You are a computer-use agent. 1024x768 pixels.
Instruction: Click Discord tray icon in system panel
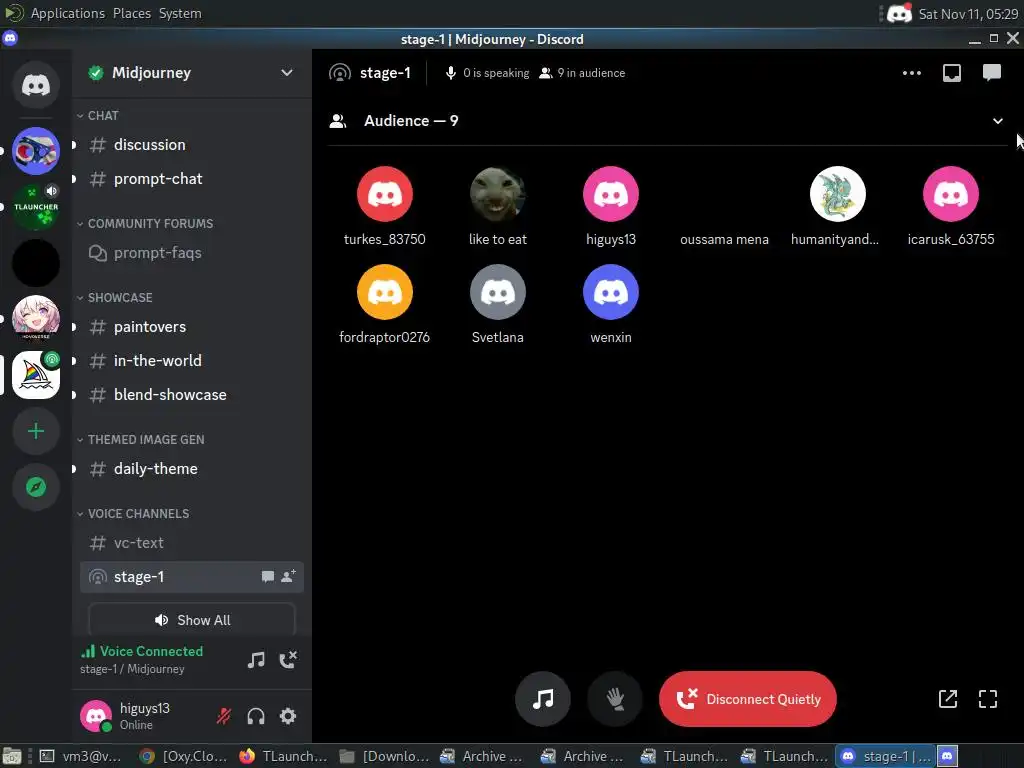[x=899, y=13]
